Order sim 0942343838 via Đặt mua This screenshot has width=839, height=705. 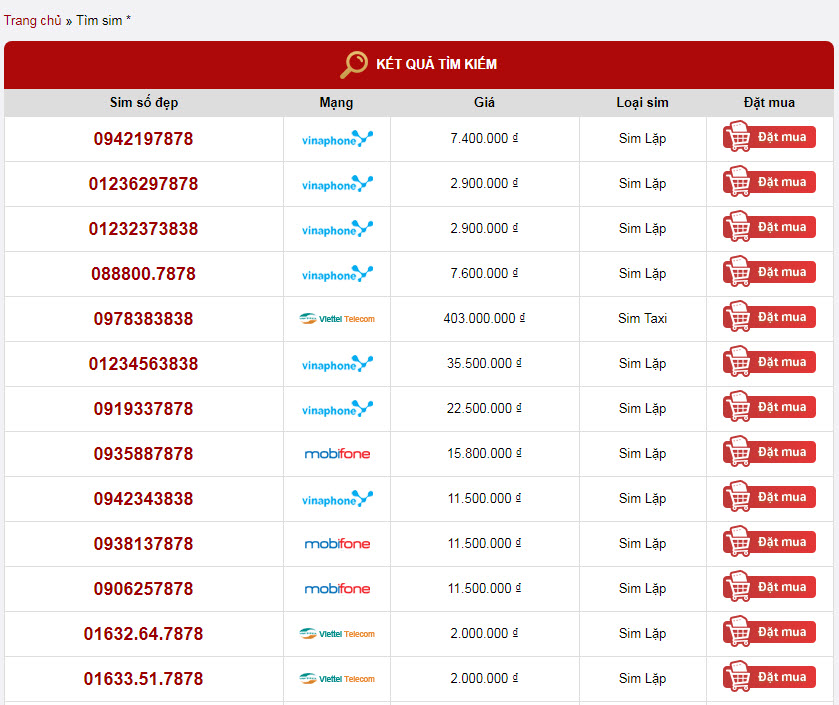point(769,496)
